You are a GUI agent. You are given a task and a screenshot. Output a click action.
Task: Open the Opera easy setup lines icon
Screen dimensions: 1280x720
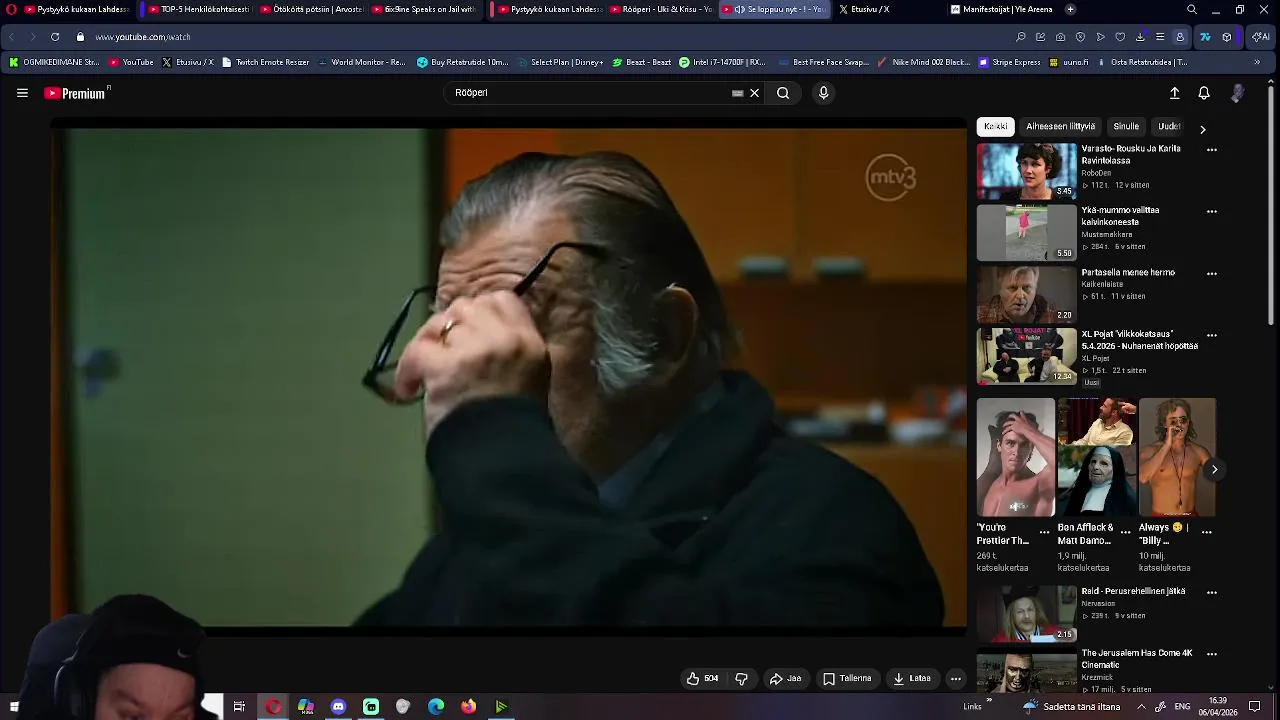(1160, 37)
